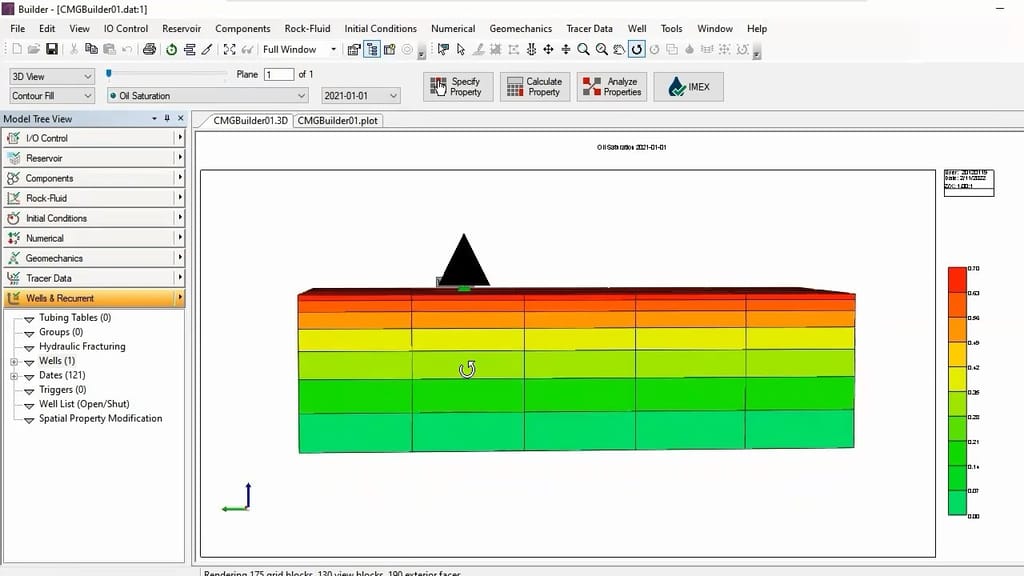This screenshot has width=1024, height=576.
Task: Click the New file icon
Action: pos(17,50)
